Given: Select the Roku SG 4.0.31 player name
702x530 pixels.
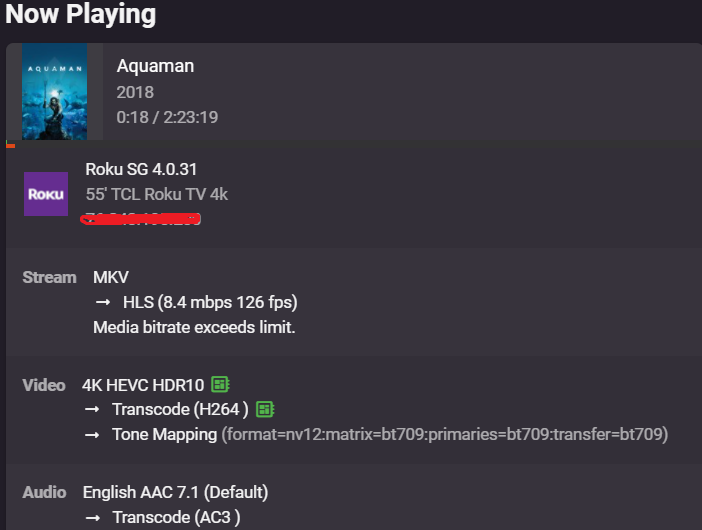Looking at the screenshot, I should 141,169.
